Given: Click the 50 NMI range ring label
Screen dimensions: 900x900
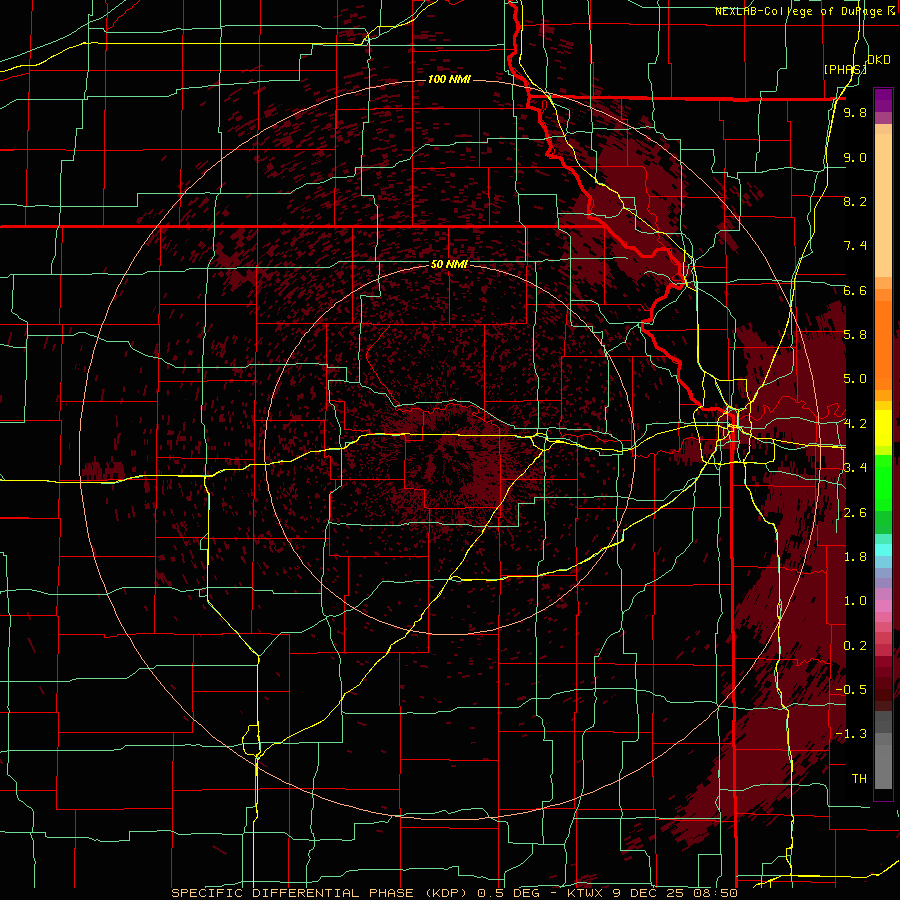Looking at the screenshot, I should tap(449, 265).
